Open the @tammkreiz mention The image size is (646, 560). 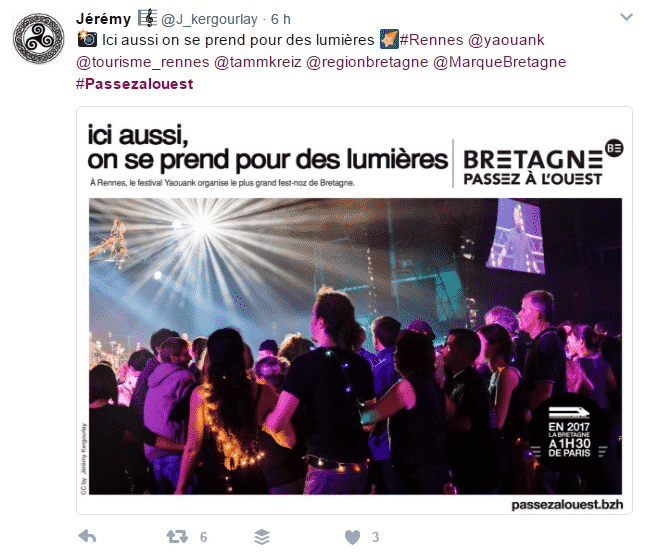click(x=258, y=62)
